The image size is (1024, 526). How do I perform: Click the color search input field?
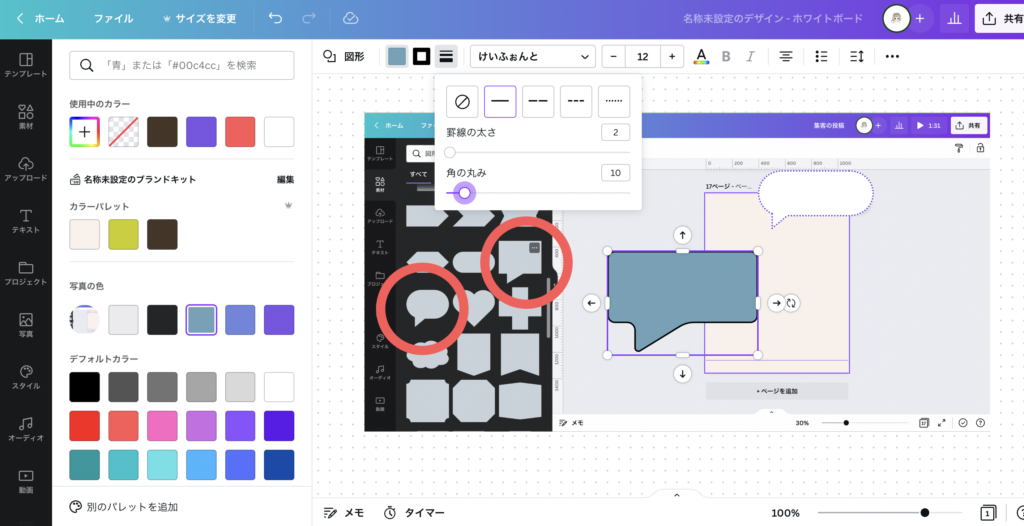(182, 65)
